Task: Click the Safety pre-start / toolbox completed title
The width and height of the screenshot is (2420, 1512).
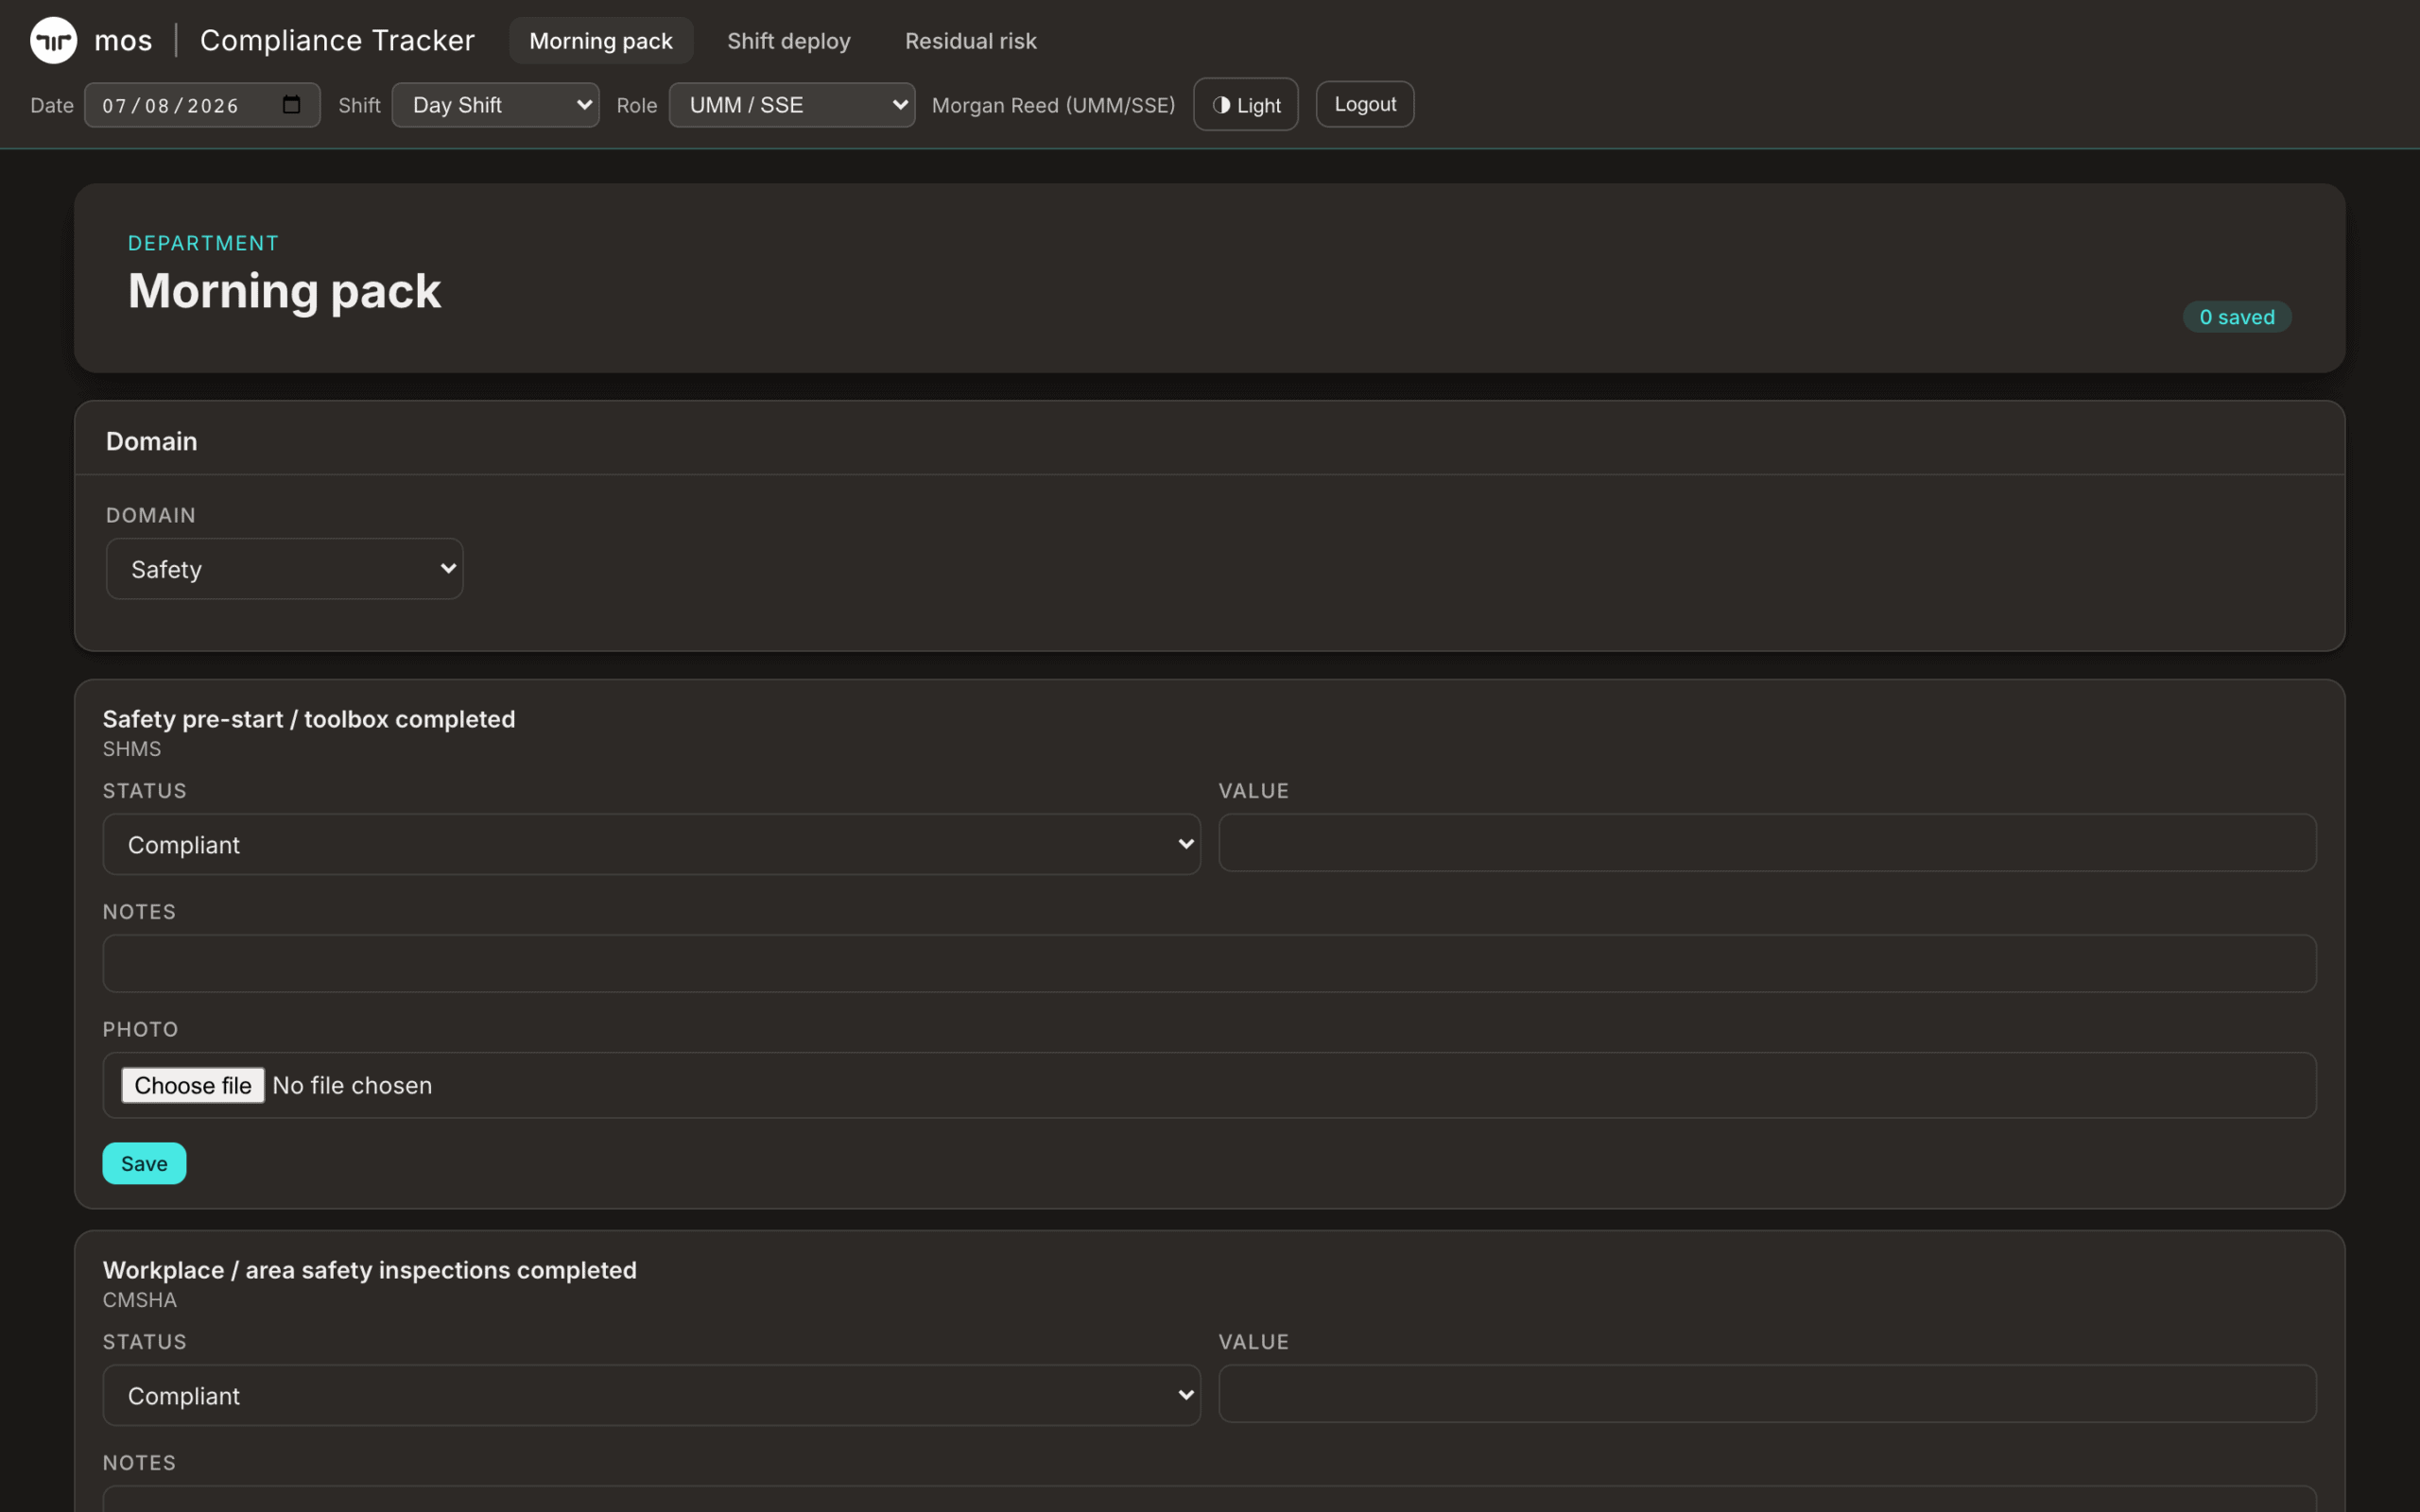Action: 309,719
